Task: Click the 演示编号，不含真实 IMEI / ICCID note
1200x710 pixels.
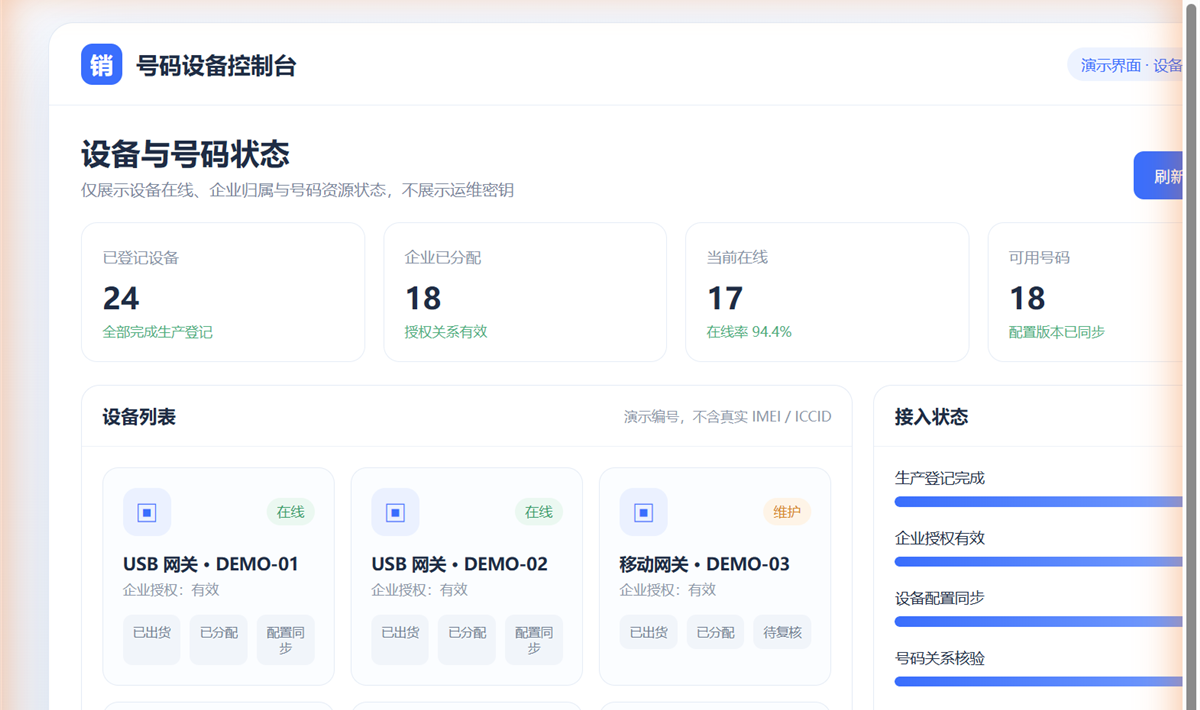Action: coord(728,417)
